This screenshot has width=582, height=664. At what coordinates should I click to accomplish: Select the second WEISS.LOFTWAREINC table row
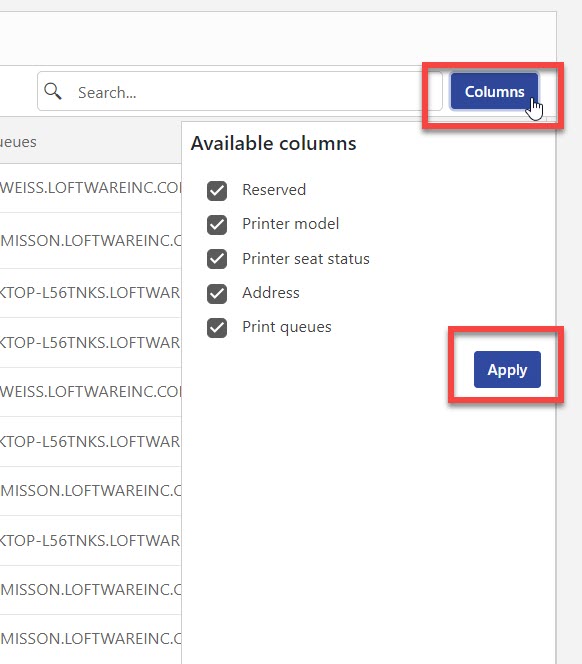pyautogui.click(x=91, y=392)
